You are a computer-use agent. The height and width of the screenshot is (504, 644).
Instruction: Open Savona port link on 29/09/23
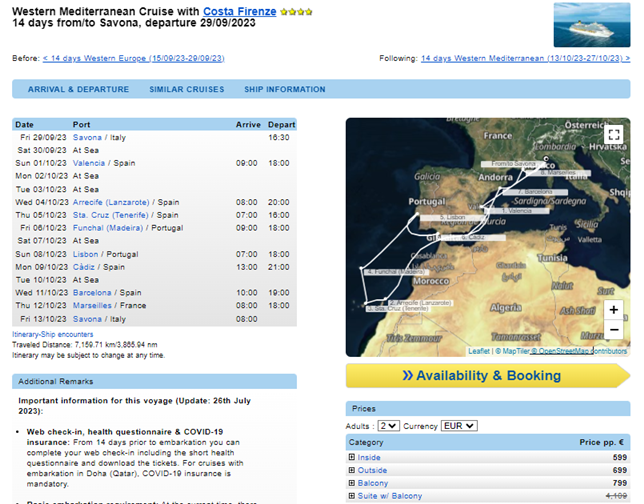[x=87, y=137]
